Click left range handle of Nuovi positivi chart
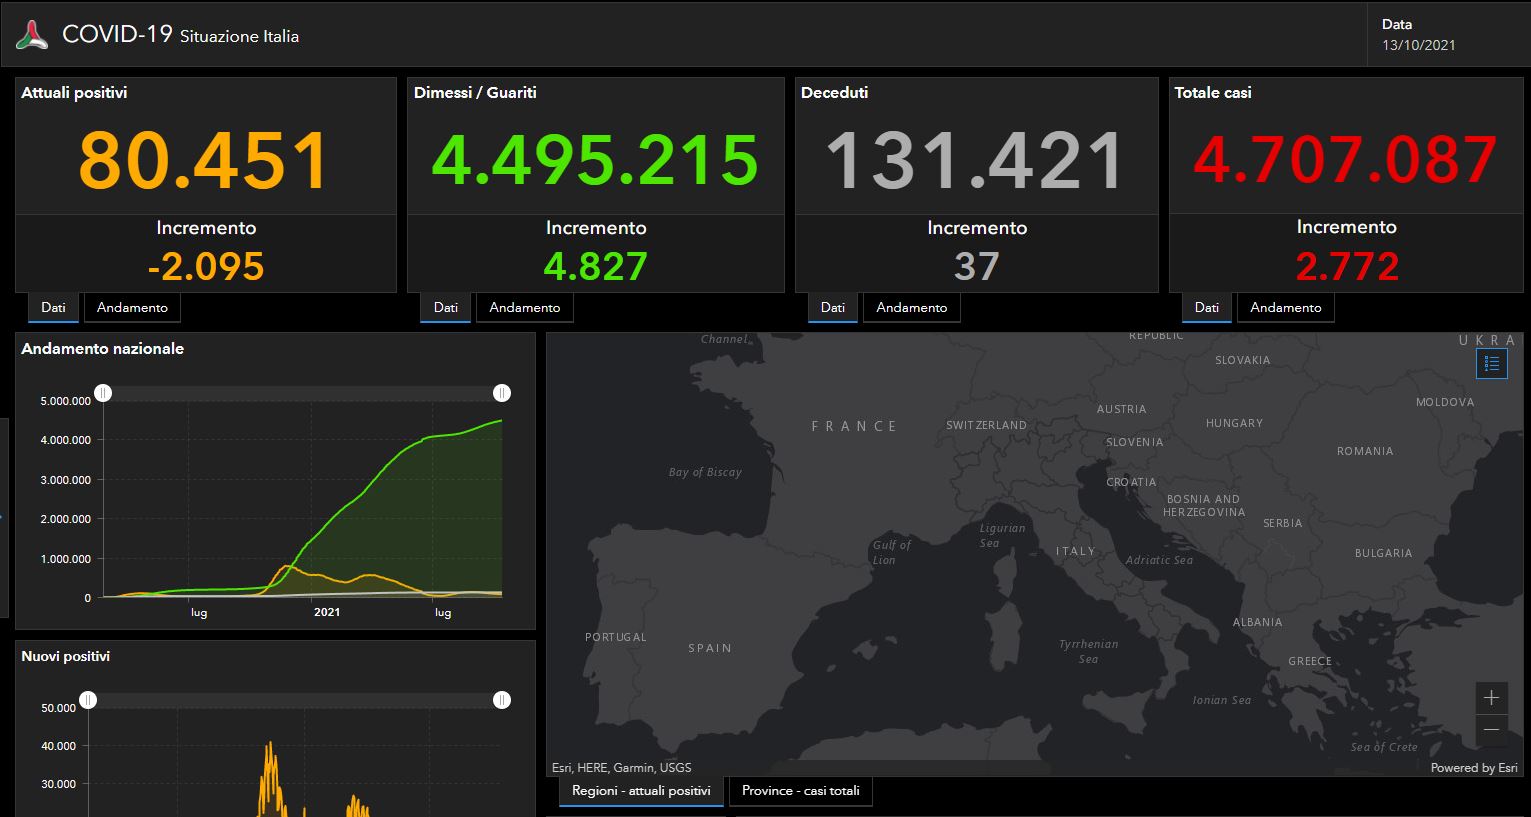1531x817 pixels. click(88, 700)
